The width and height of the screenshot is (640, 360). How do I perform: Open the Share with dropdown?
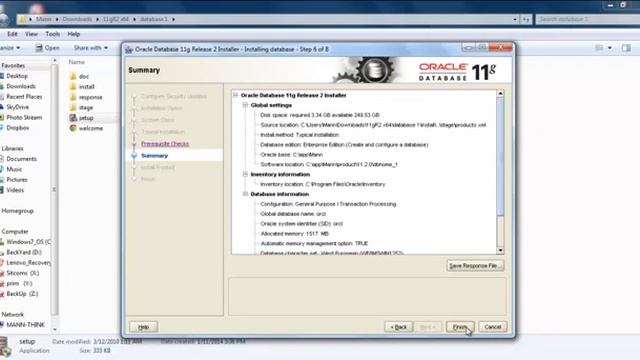91,48
